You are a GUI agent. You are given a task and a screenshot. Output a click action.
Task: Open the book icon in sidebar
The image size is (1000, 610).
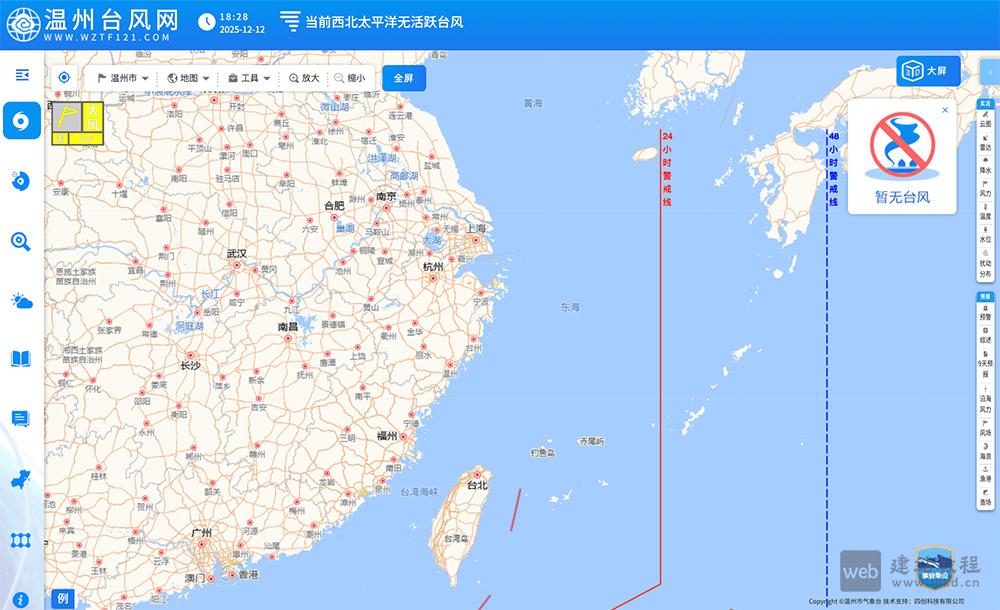(21, 359)
